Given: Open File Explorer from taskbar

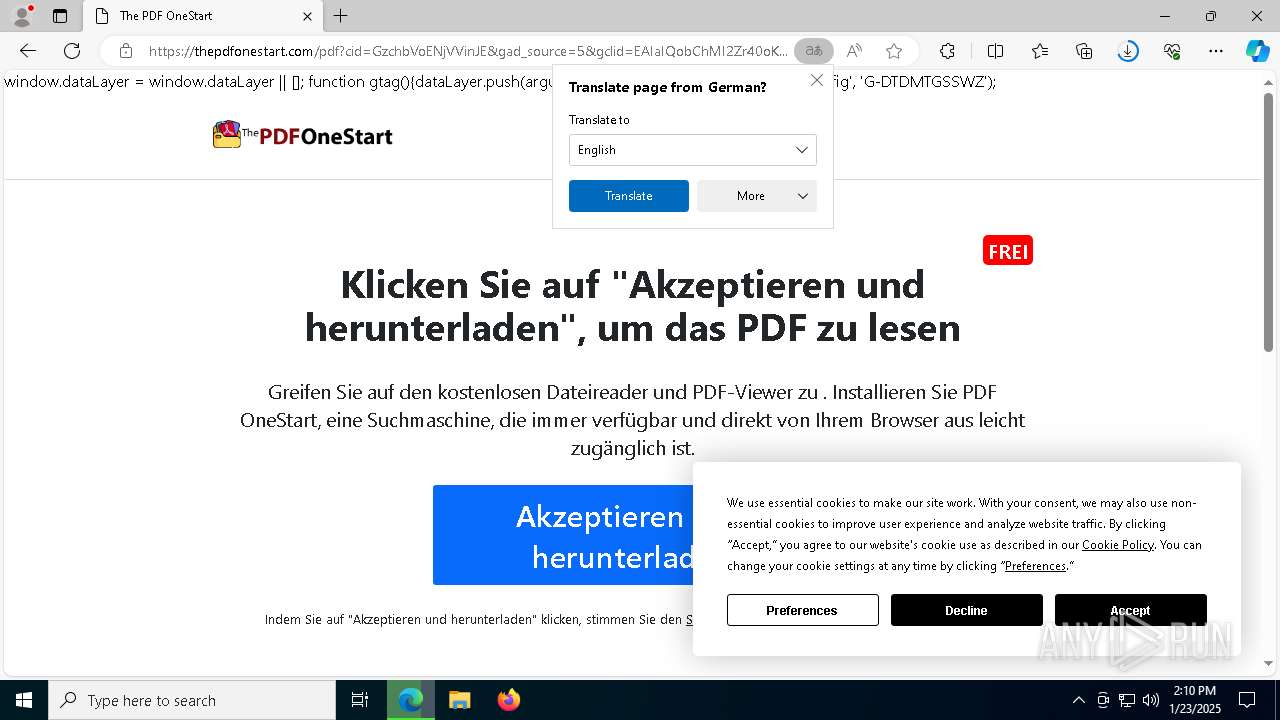Looking at the screenshot, I should coord(459,700).
